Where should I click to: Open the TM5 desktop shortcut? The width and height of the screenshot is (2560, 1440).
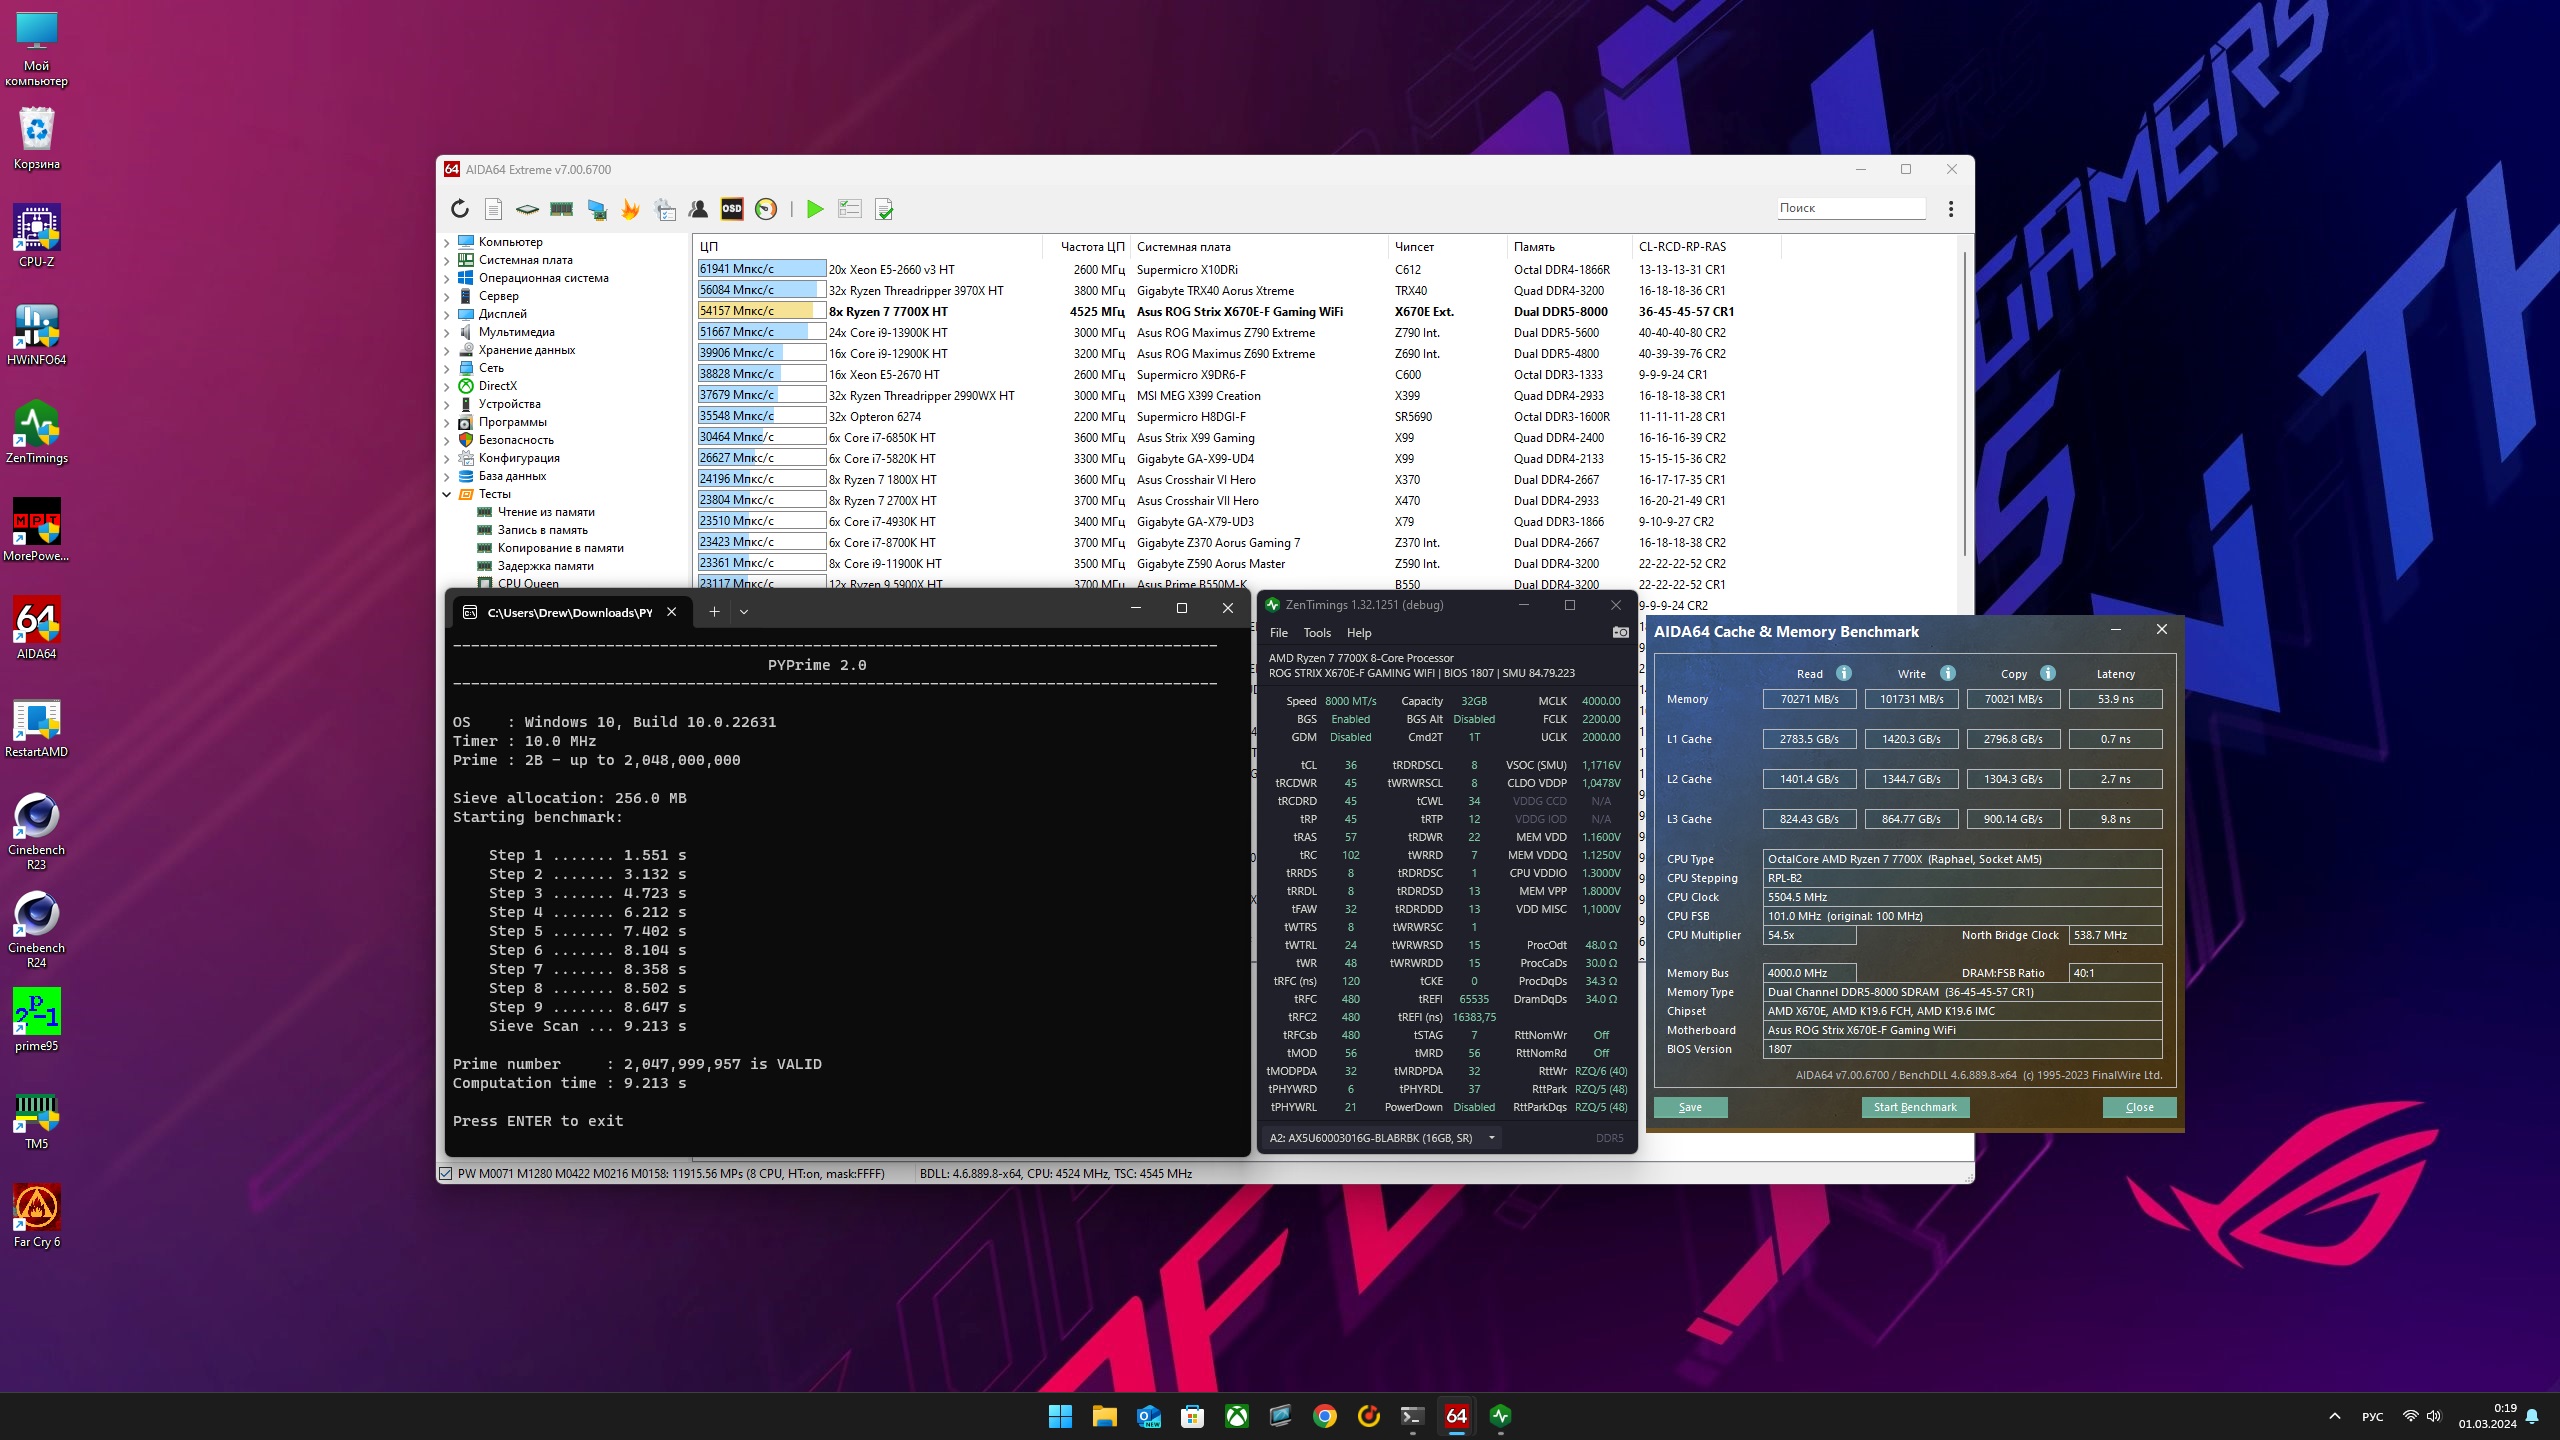[37, 1118]
